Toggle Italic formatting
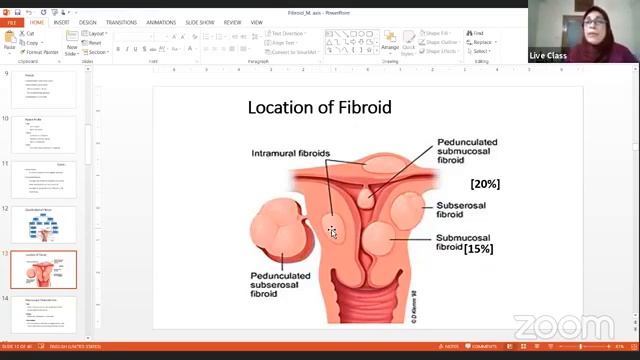This screenshot has height=360, width=640. pyautogui.click(x=127, y=49)
